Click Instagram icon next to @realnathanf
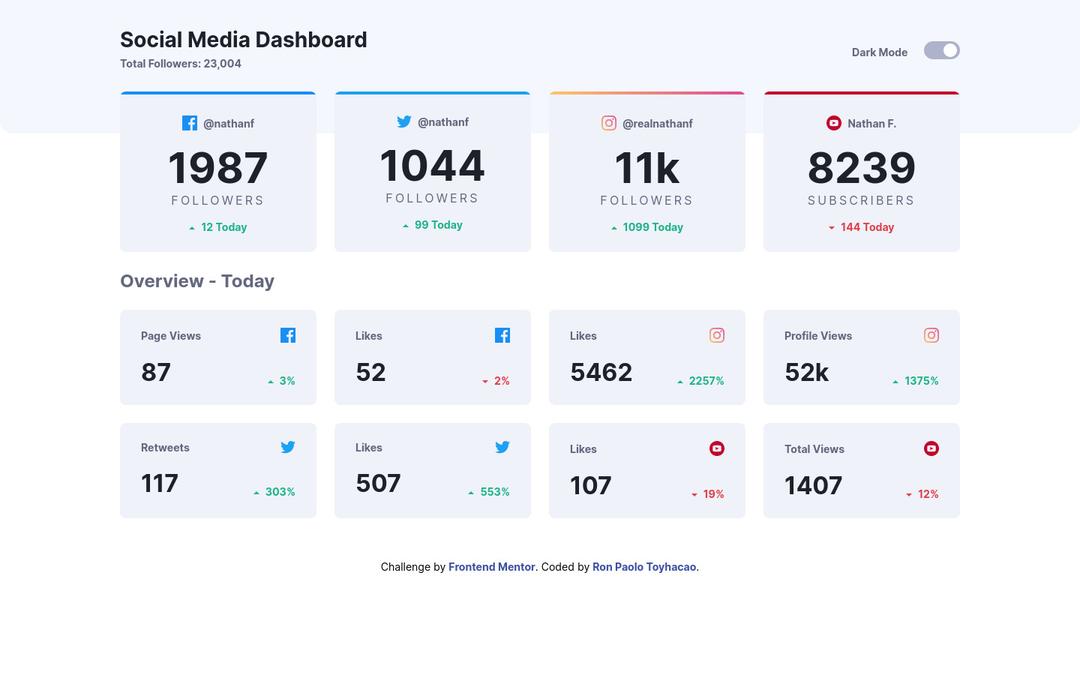 click(609, 123)
